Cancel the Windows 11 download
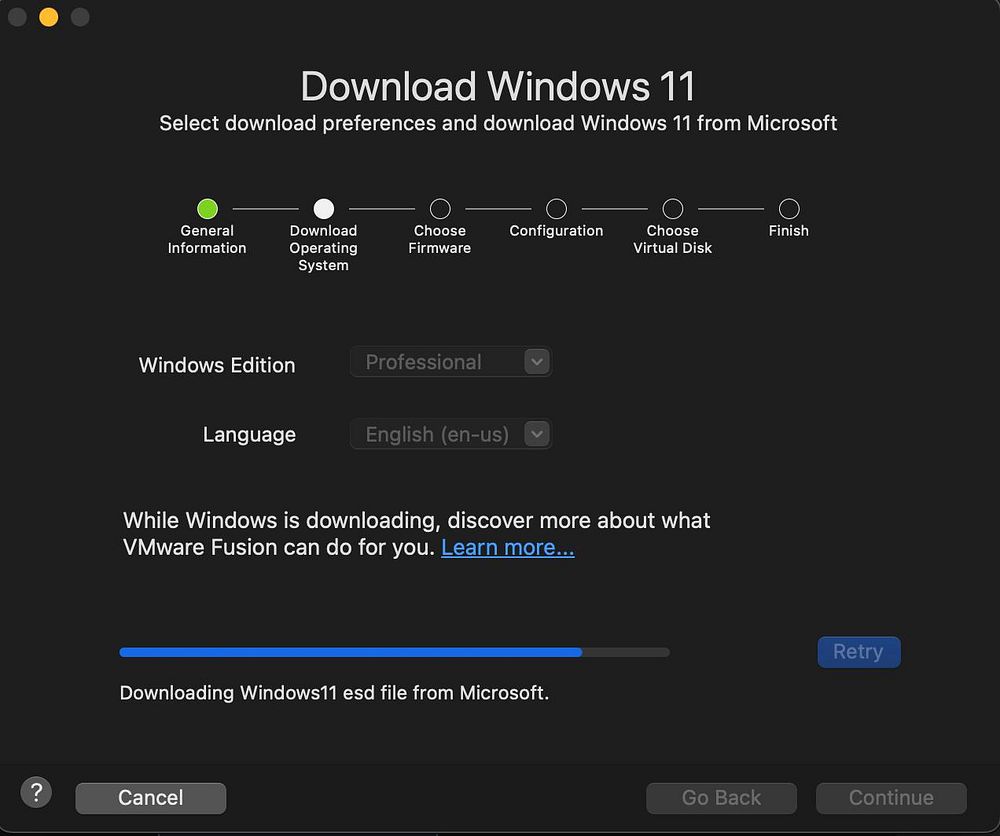 tap(151, 798)
